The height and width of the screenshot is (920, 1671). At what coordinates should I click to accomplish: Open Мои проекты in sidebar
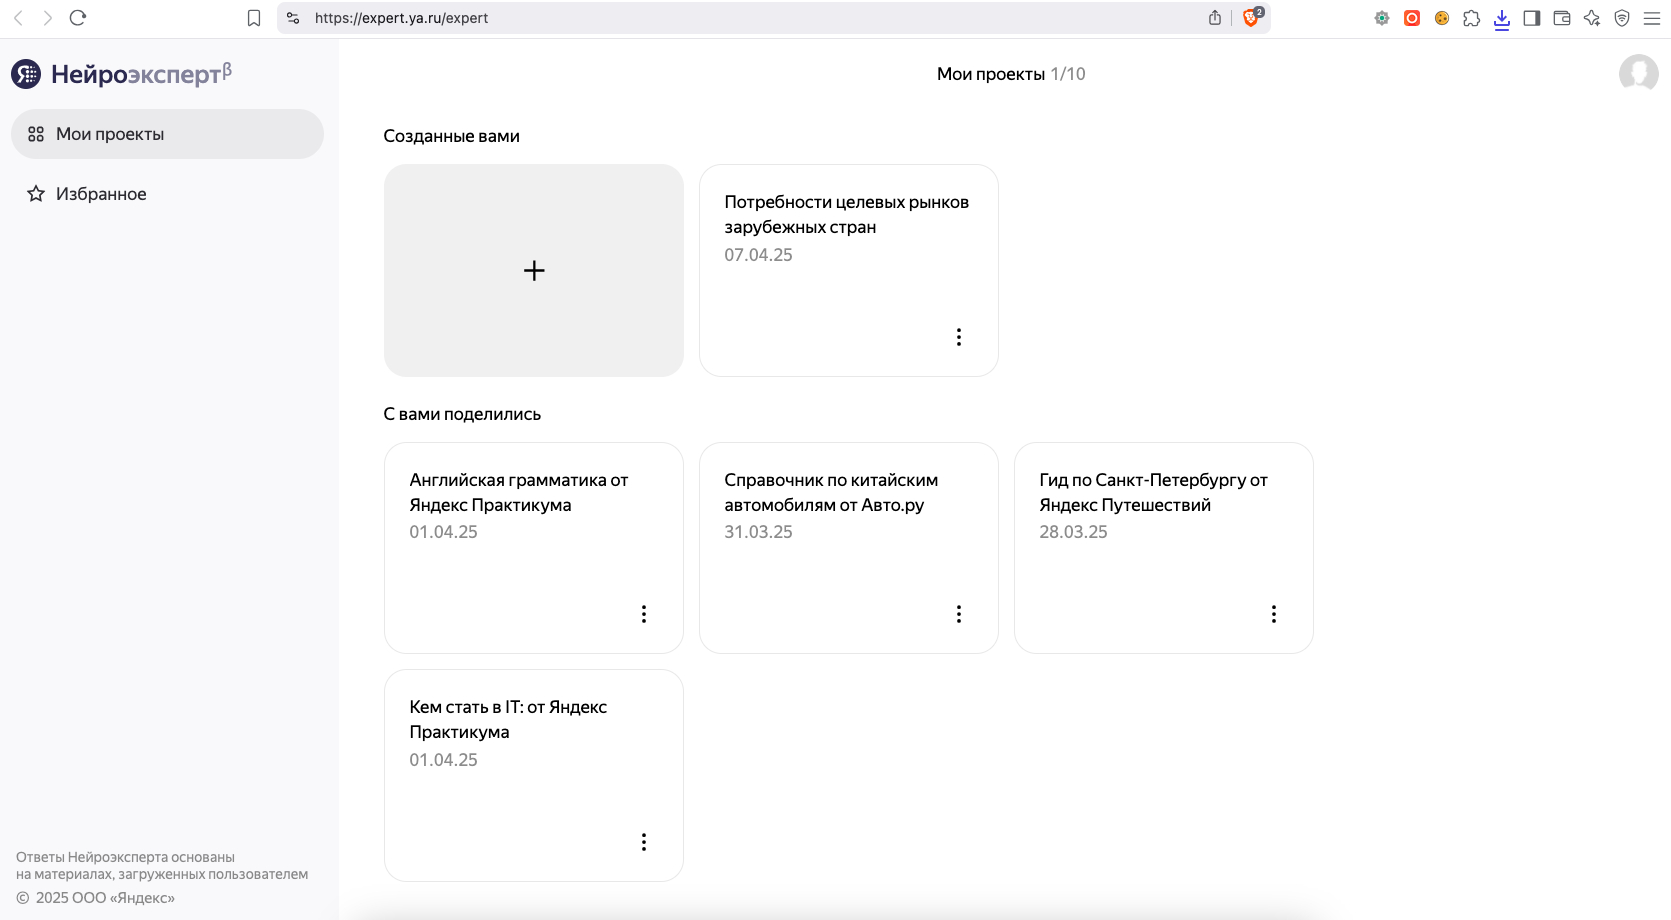tap(167, 134)
